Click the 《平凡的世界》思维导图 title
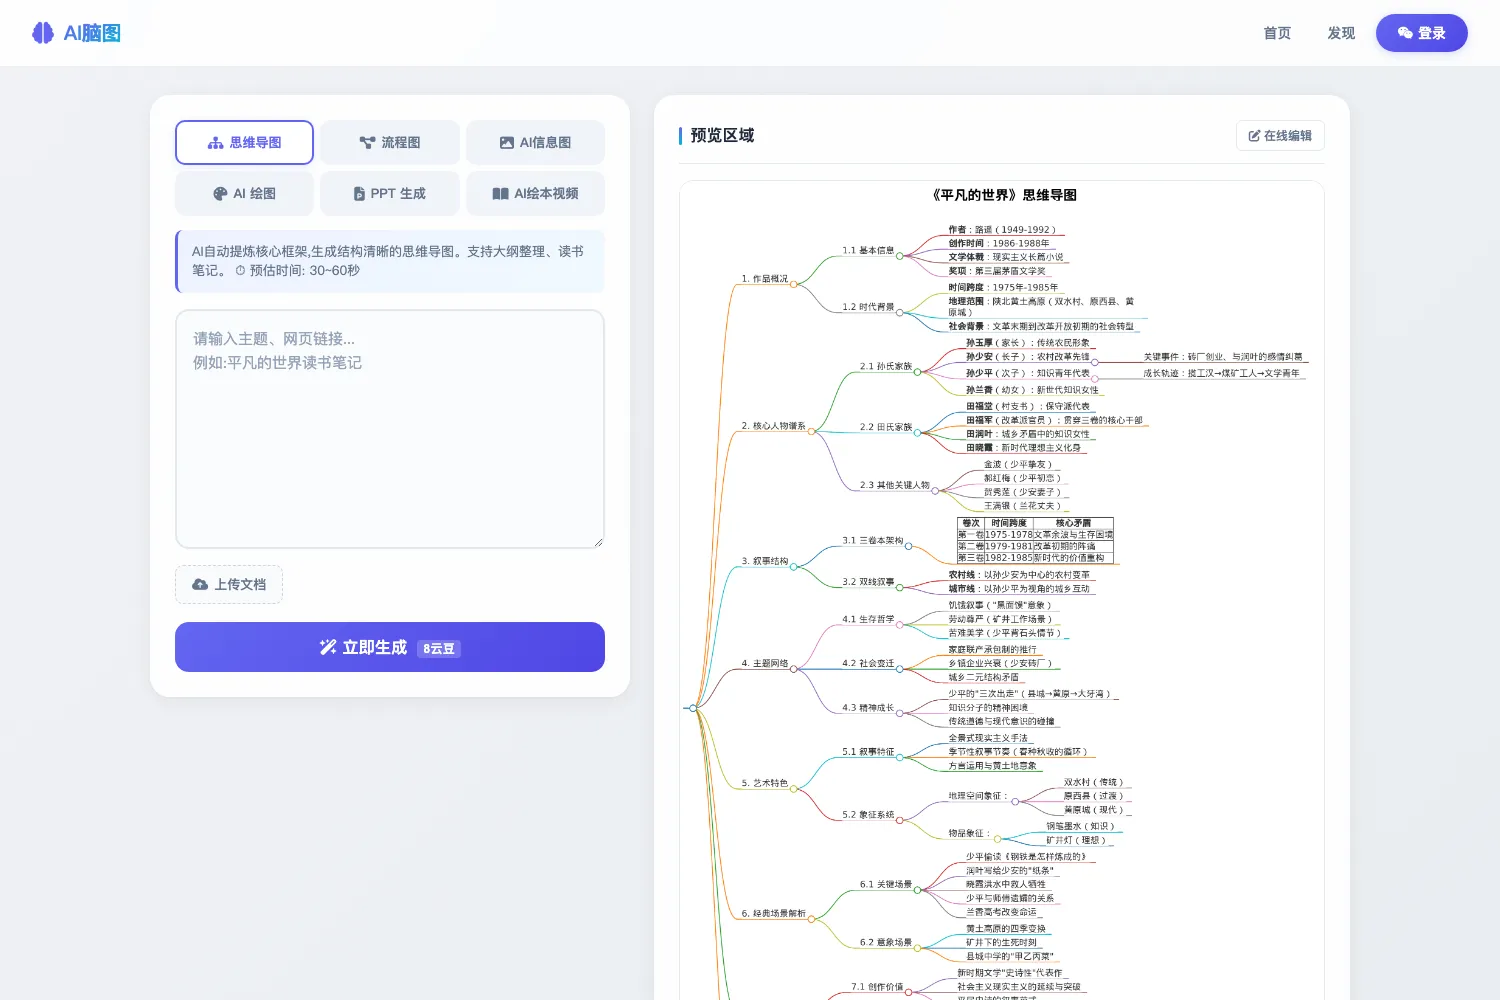 pyautogui.click(x=1003, y=195)
